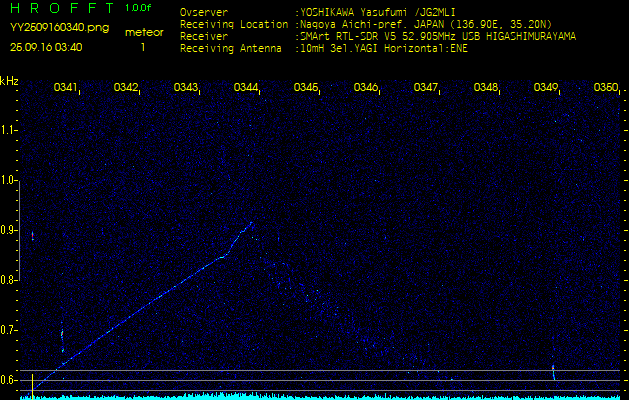Click the 0.6 frequency axis label
Viewport: 629px width, 400px height.
[9, 380]
